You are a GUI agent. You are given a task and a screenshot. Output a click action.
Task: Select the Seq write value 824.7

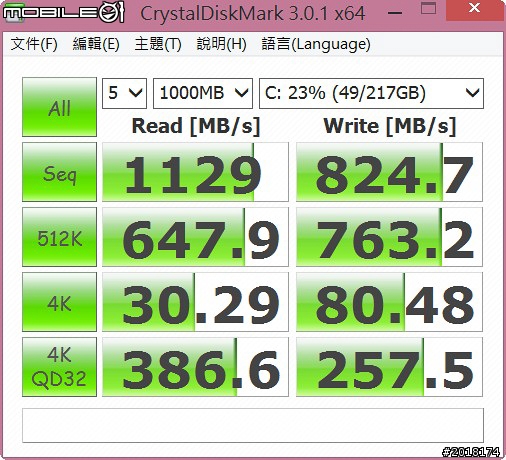point(389,172)
